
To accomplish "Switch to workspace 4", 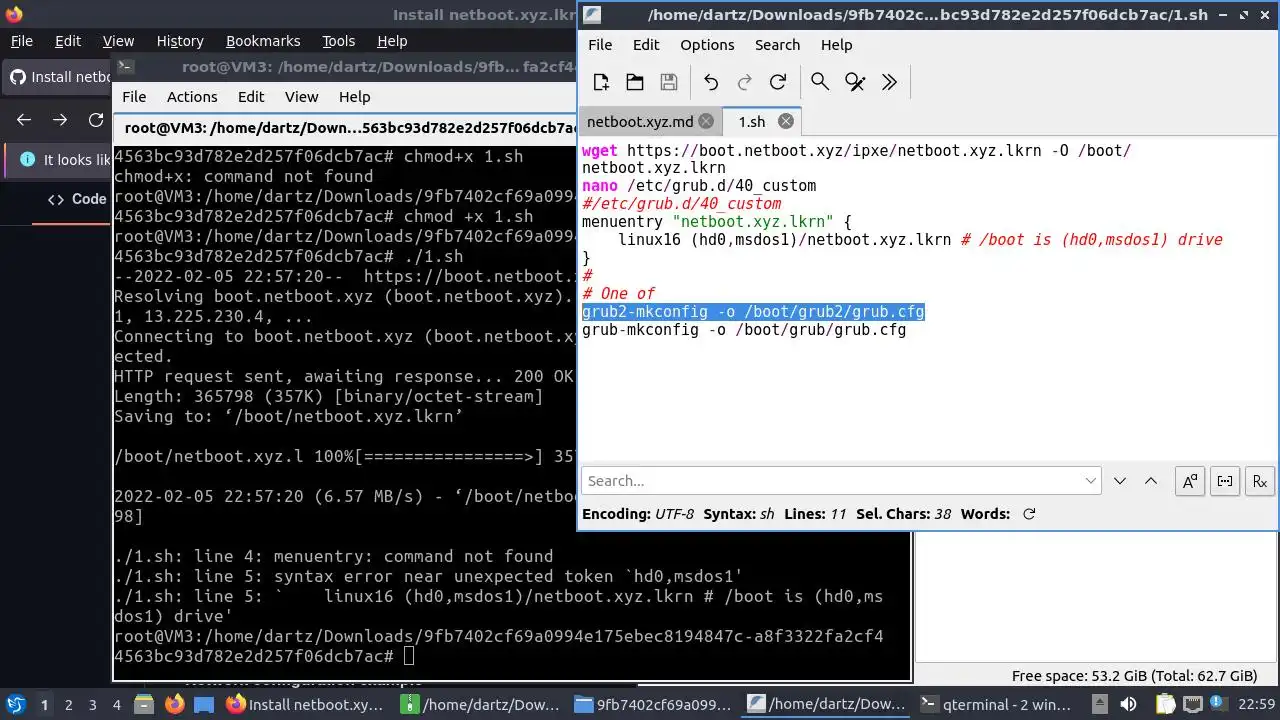I will [116, 705].
